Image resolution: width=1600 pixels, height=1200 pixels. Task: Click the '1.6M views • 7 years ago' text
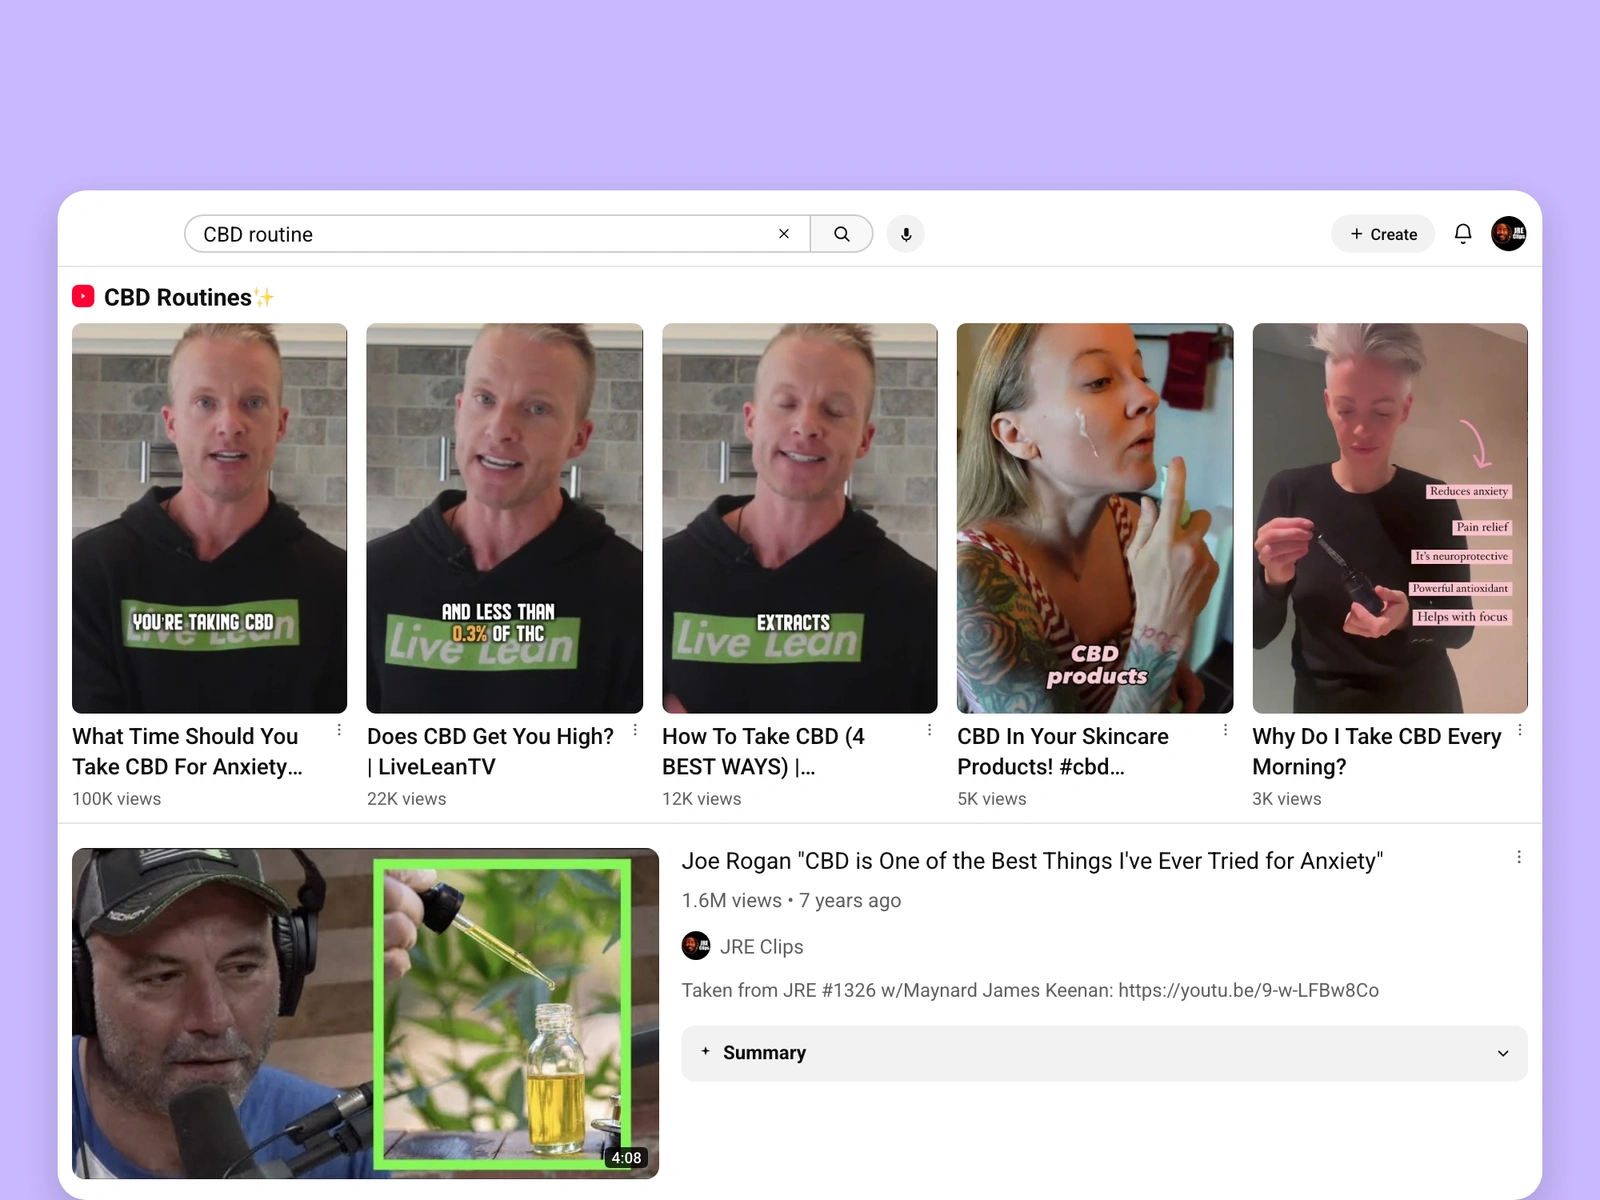[791, 900]
